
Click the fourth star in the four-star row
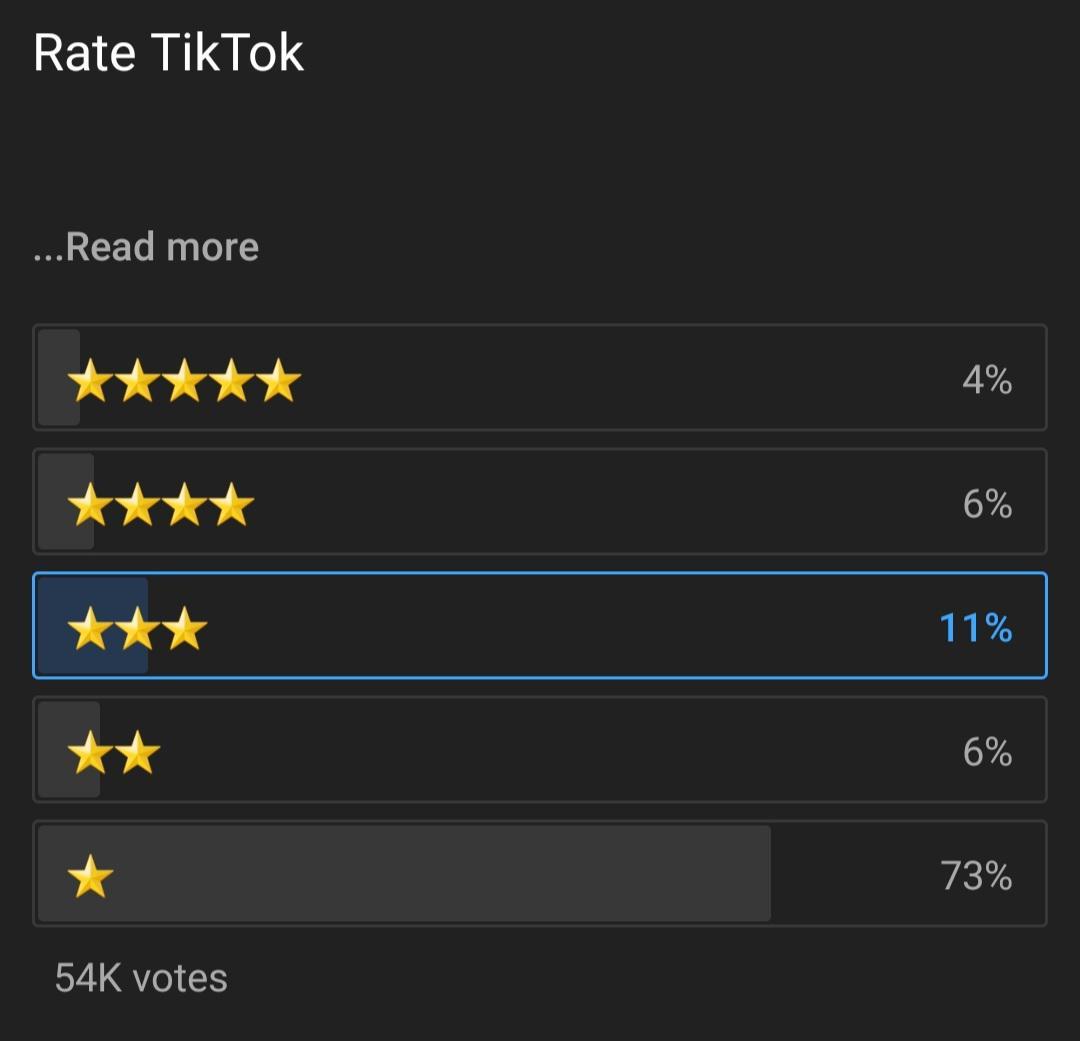234,503
